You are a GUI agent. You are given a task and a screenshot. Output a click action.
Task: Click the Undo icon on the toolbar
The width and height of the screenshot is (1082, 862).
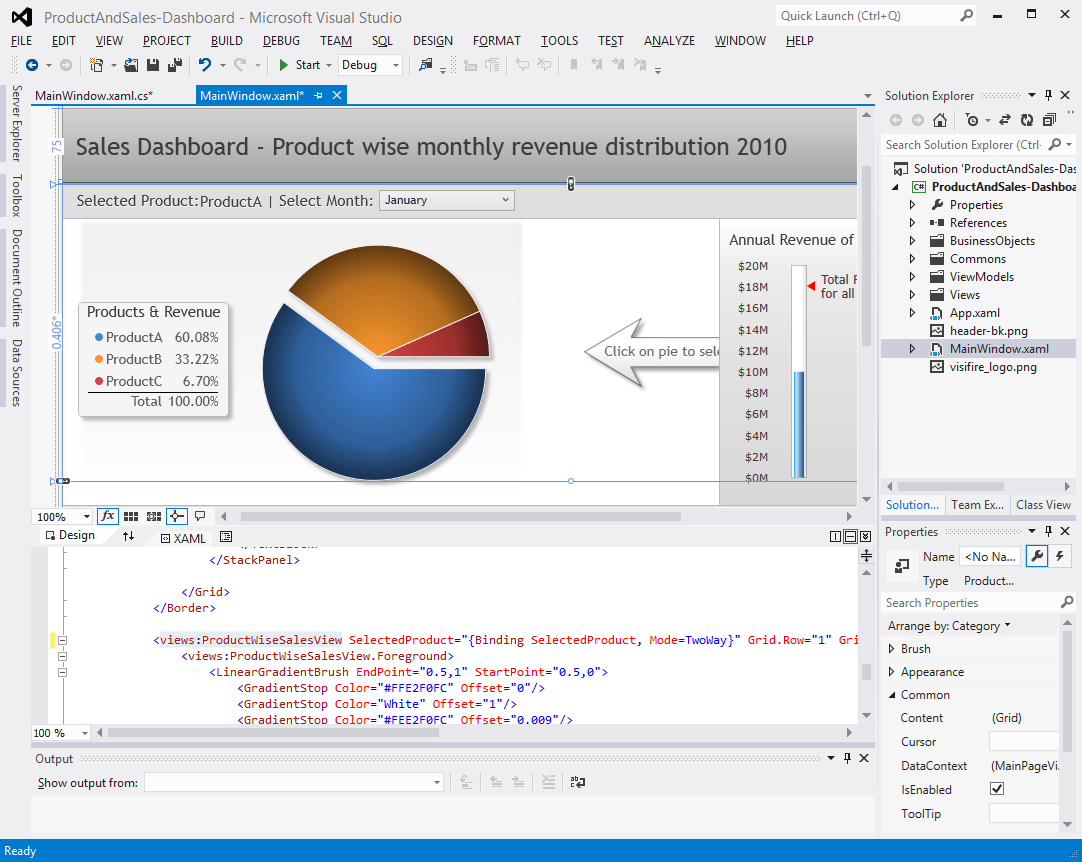[207, 64]
